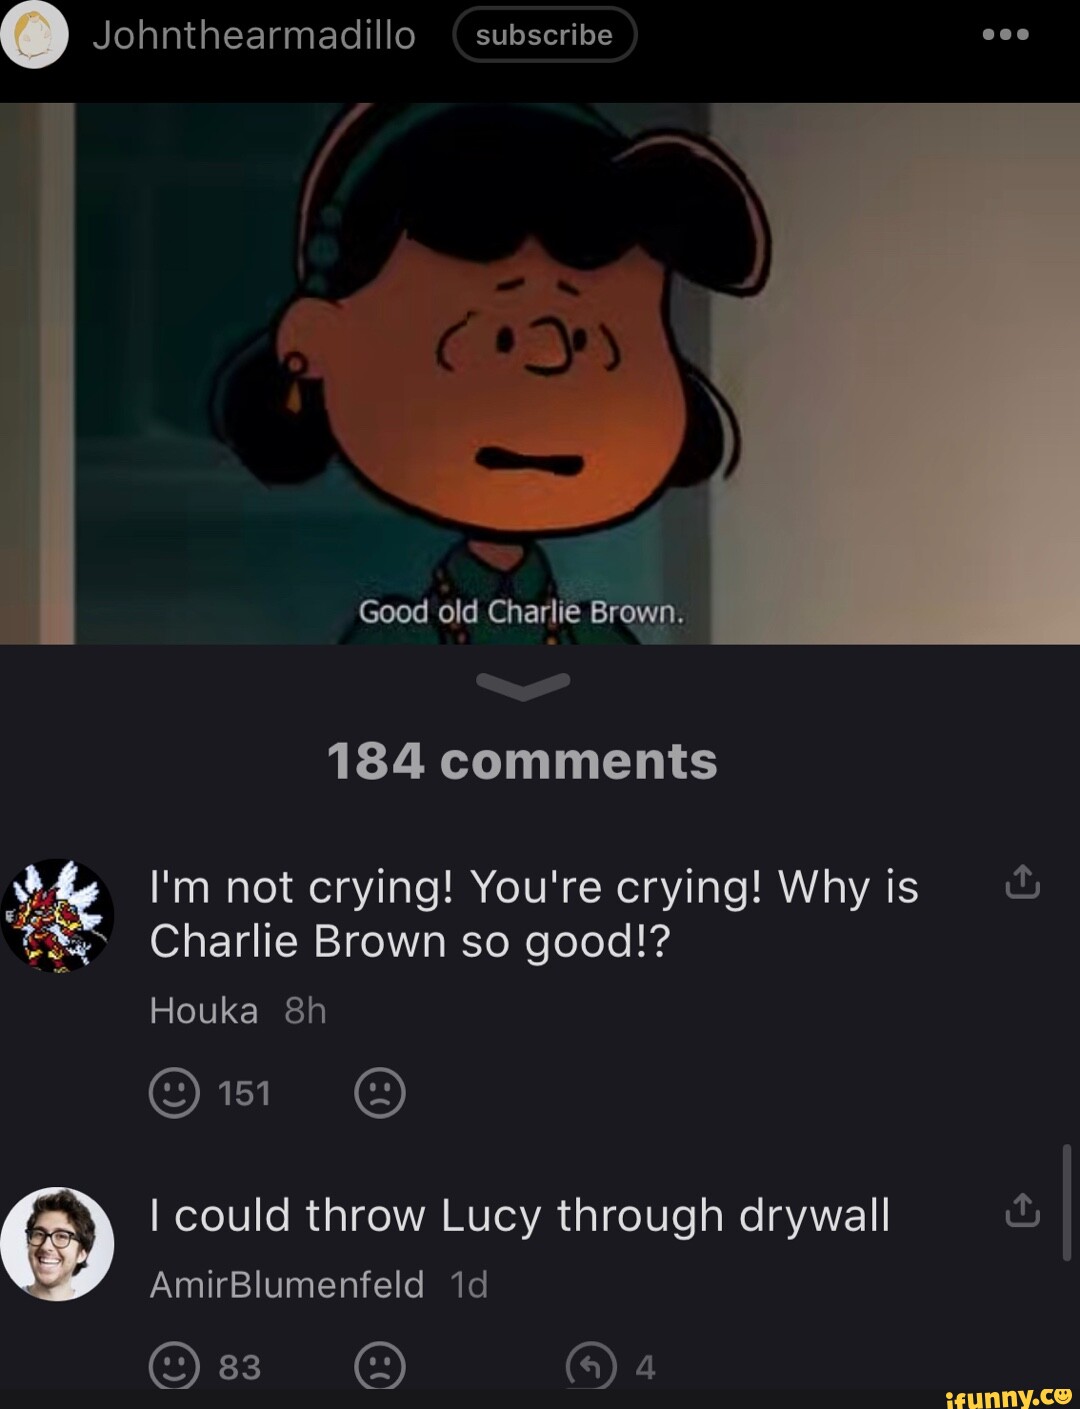Share AmirBlumenfeld's comment with share icon
Viewport: 1080px width, 1409px height.
click(1022, 1210)
